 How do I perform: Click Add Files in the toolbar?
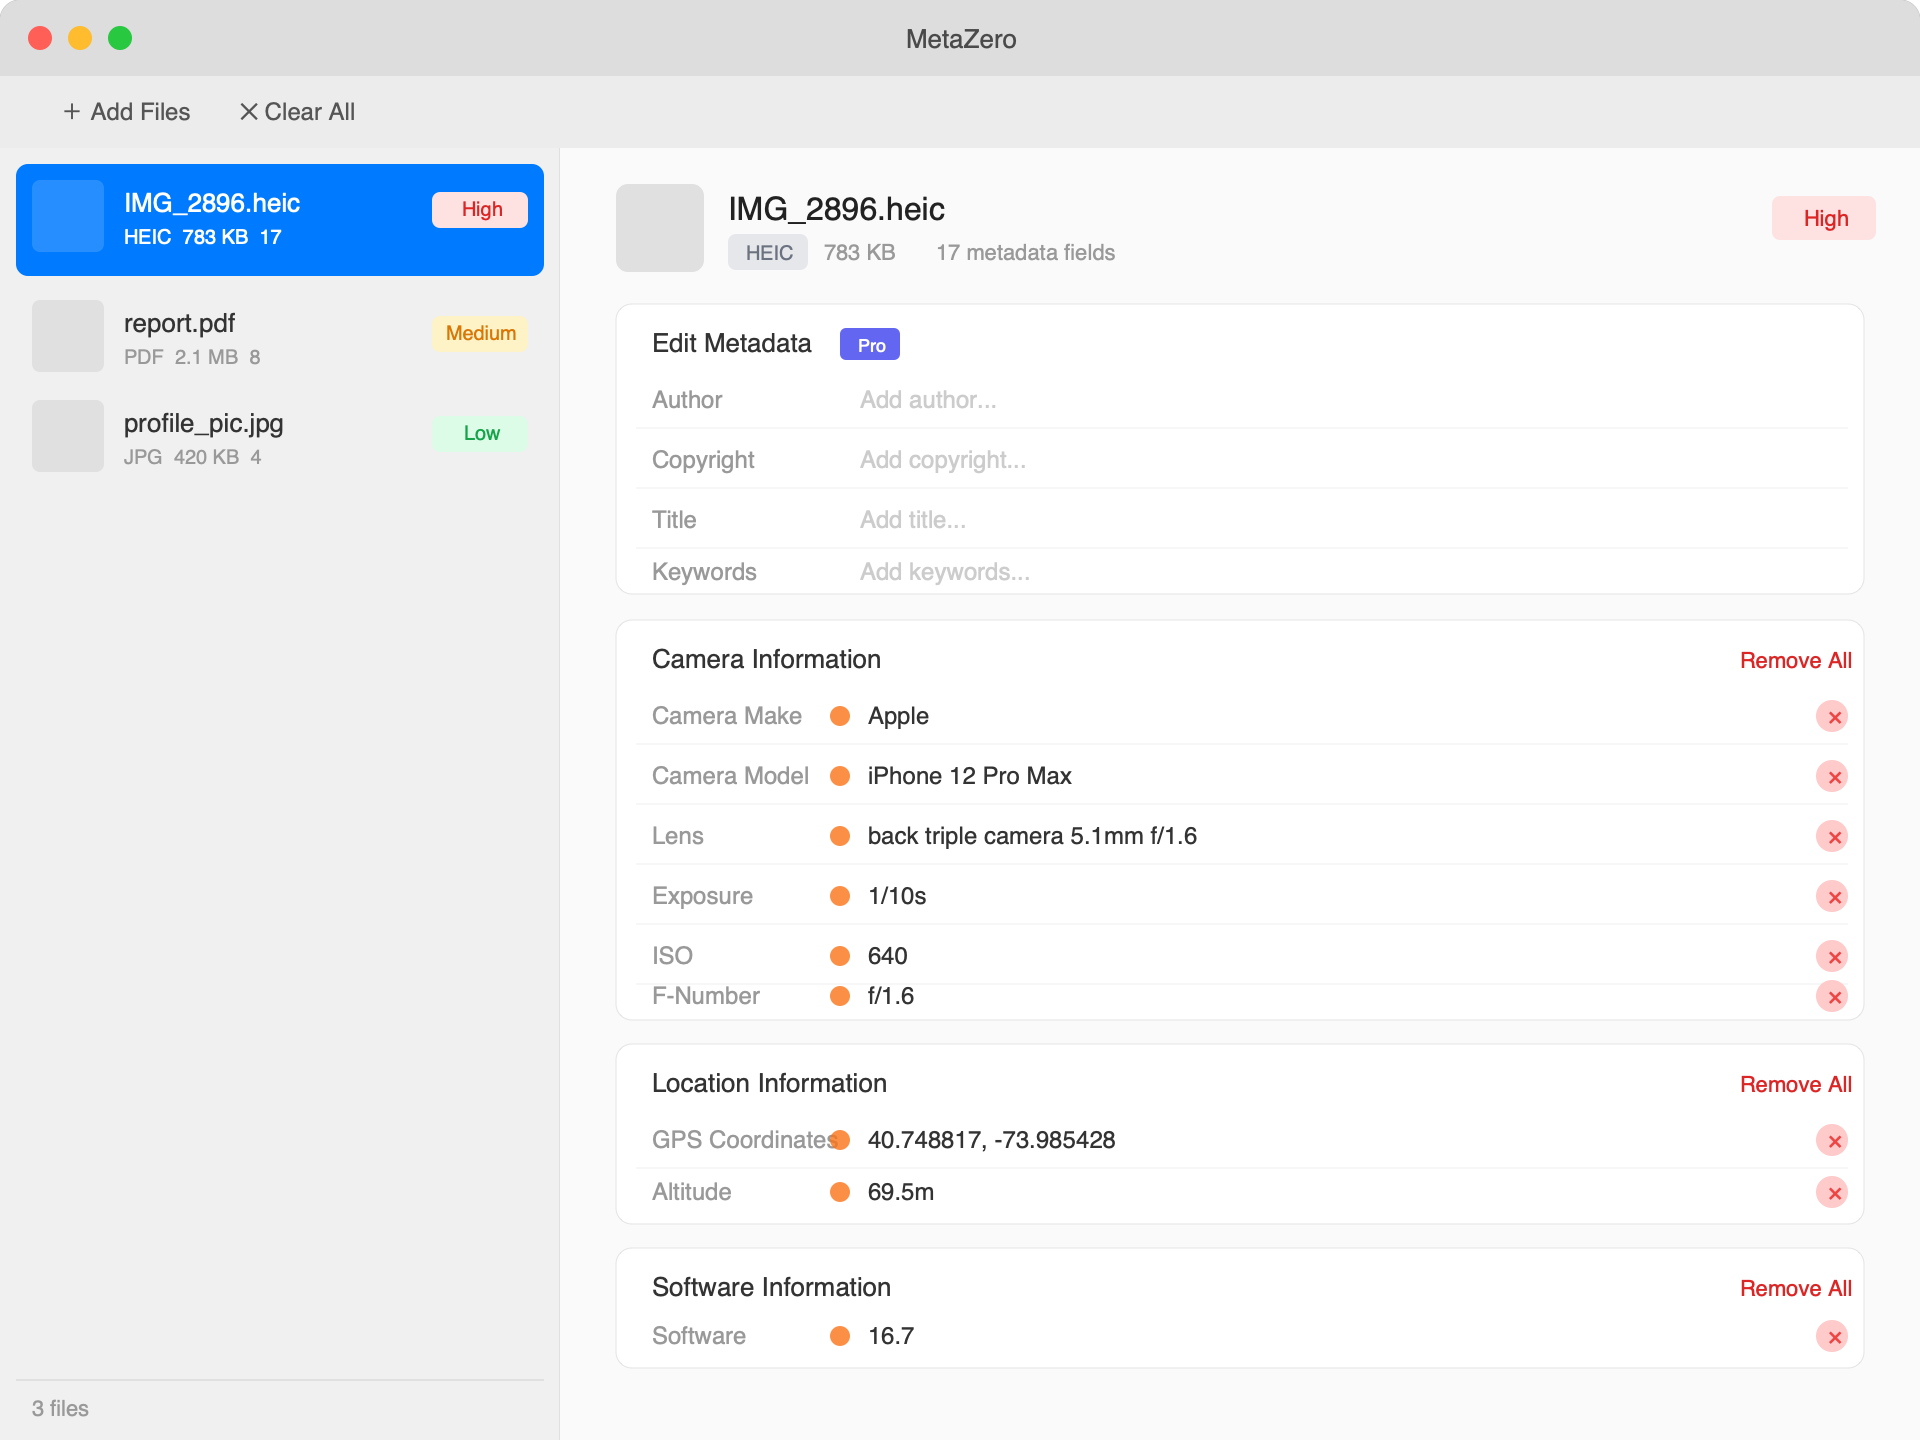coord(126,112)
